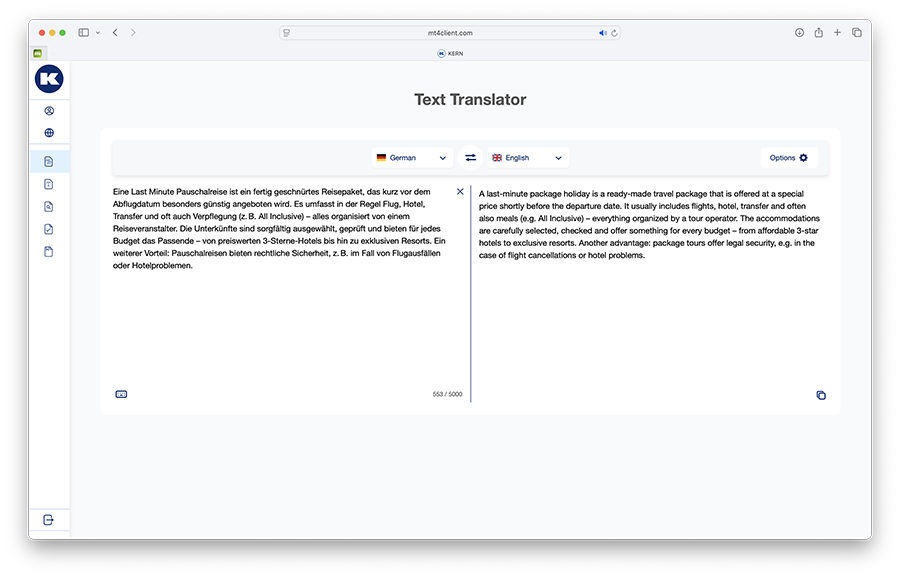900x577 pixels.
Task: Open the document with T sidebar icon
Action: coord(49,184)
